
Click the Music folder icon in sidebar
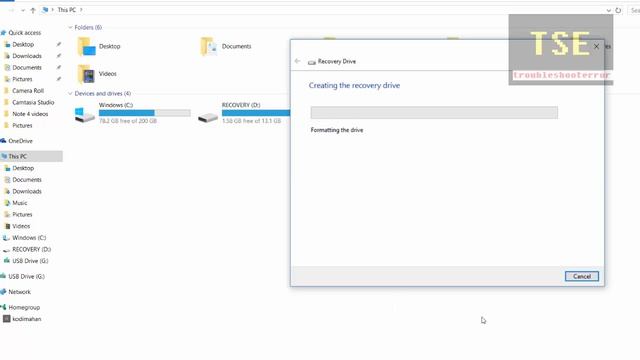[x=7, y=203]
